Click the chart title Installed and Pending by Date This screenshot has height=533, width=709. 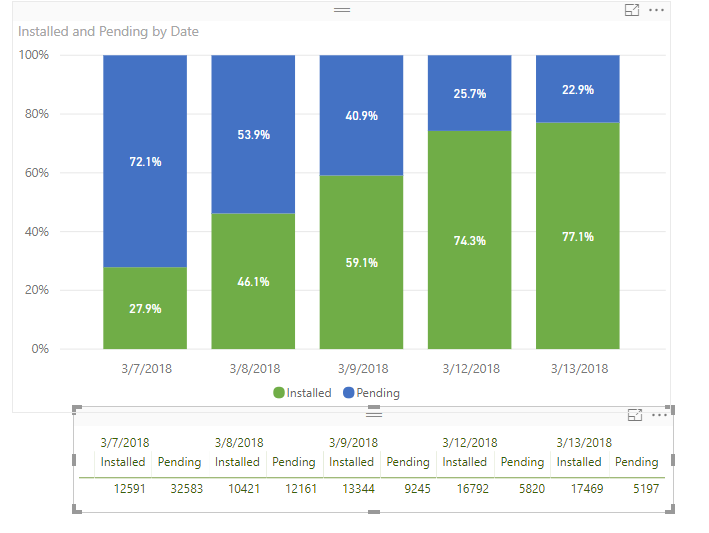pos(108,32)
